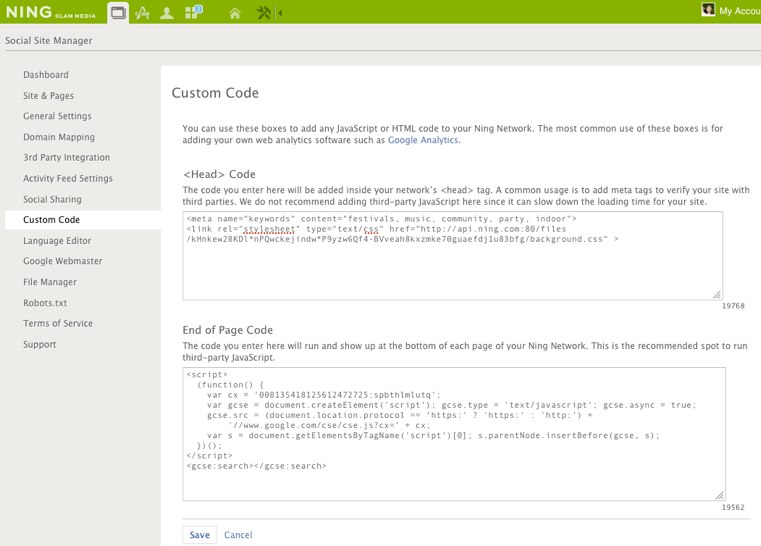
Task: Open the members person icon
Action: pyautogui.click(x=167, y=13)
